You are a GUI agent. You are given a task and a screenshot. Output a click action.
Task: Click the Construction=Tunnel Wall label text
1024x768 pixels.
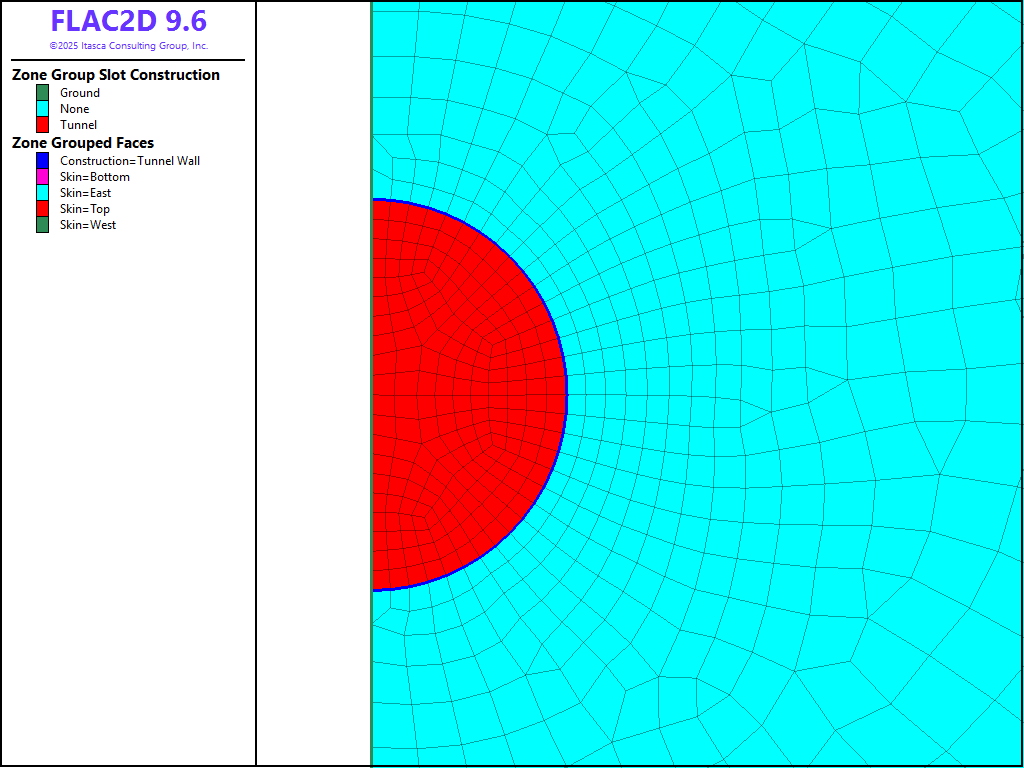tap(130, 161)
